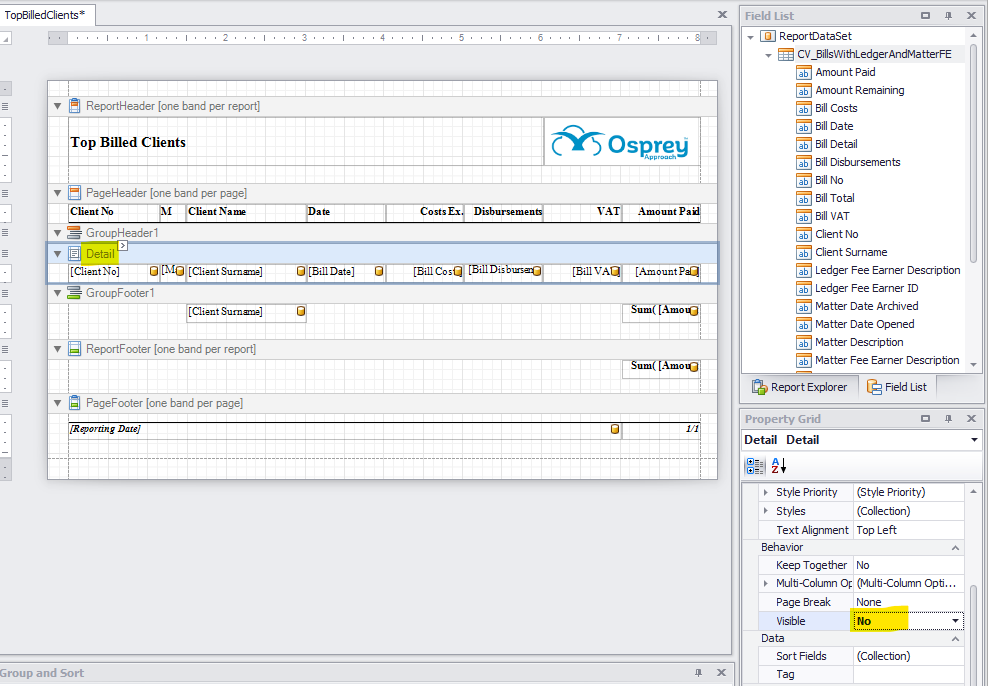Select the Ledger Fee Earner ID field
The image size is (988, 686).
click(x=866, y=288)
